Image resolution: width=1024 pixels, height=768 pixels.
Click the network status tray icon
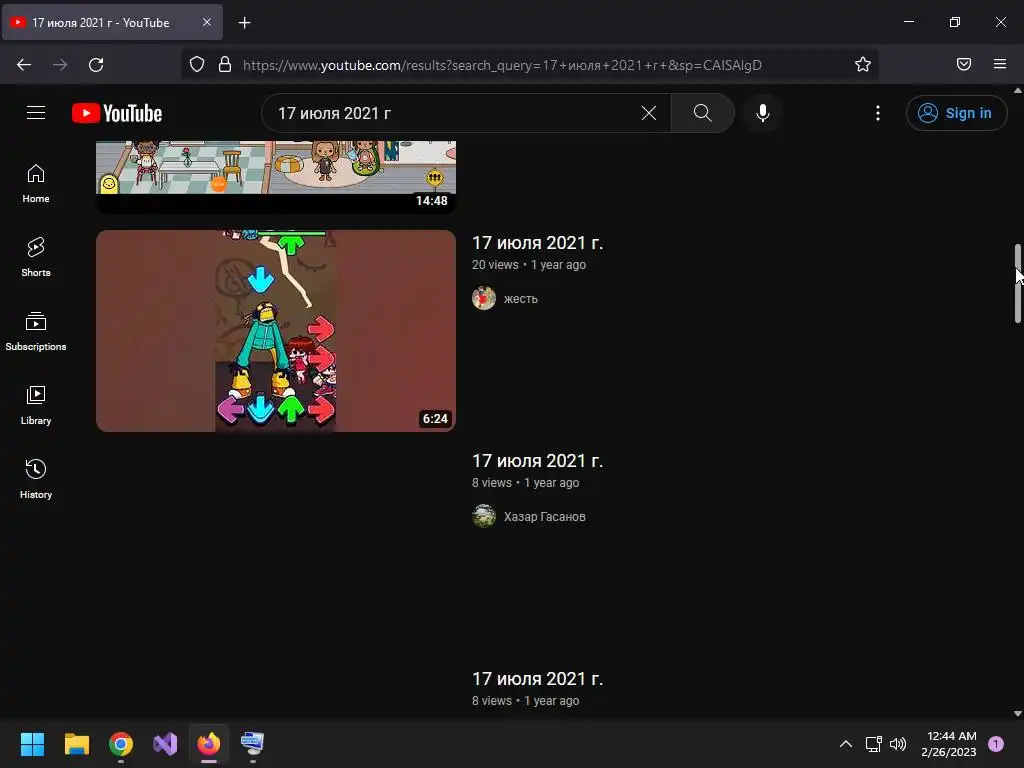(873, 744)
